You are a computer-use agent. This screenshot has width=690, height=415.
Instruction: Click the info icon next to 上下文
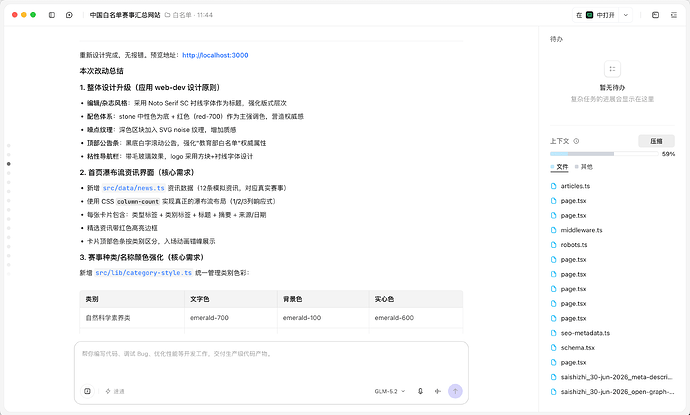click(x=576, y=141)
